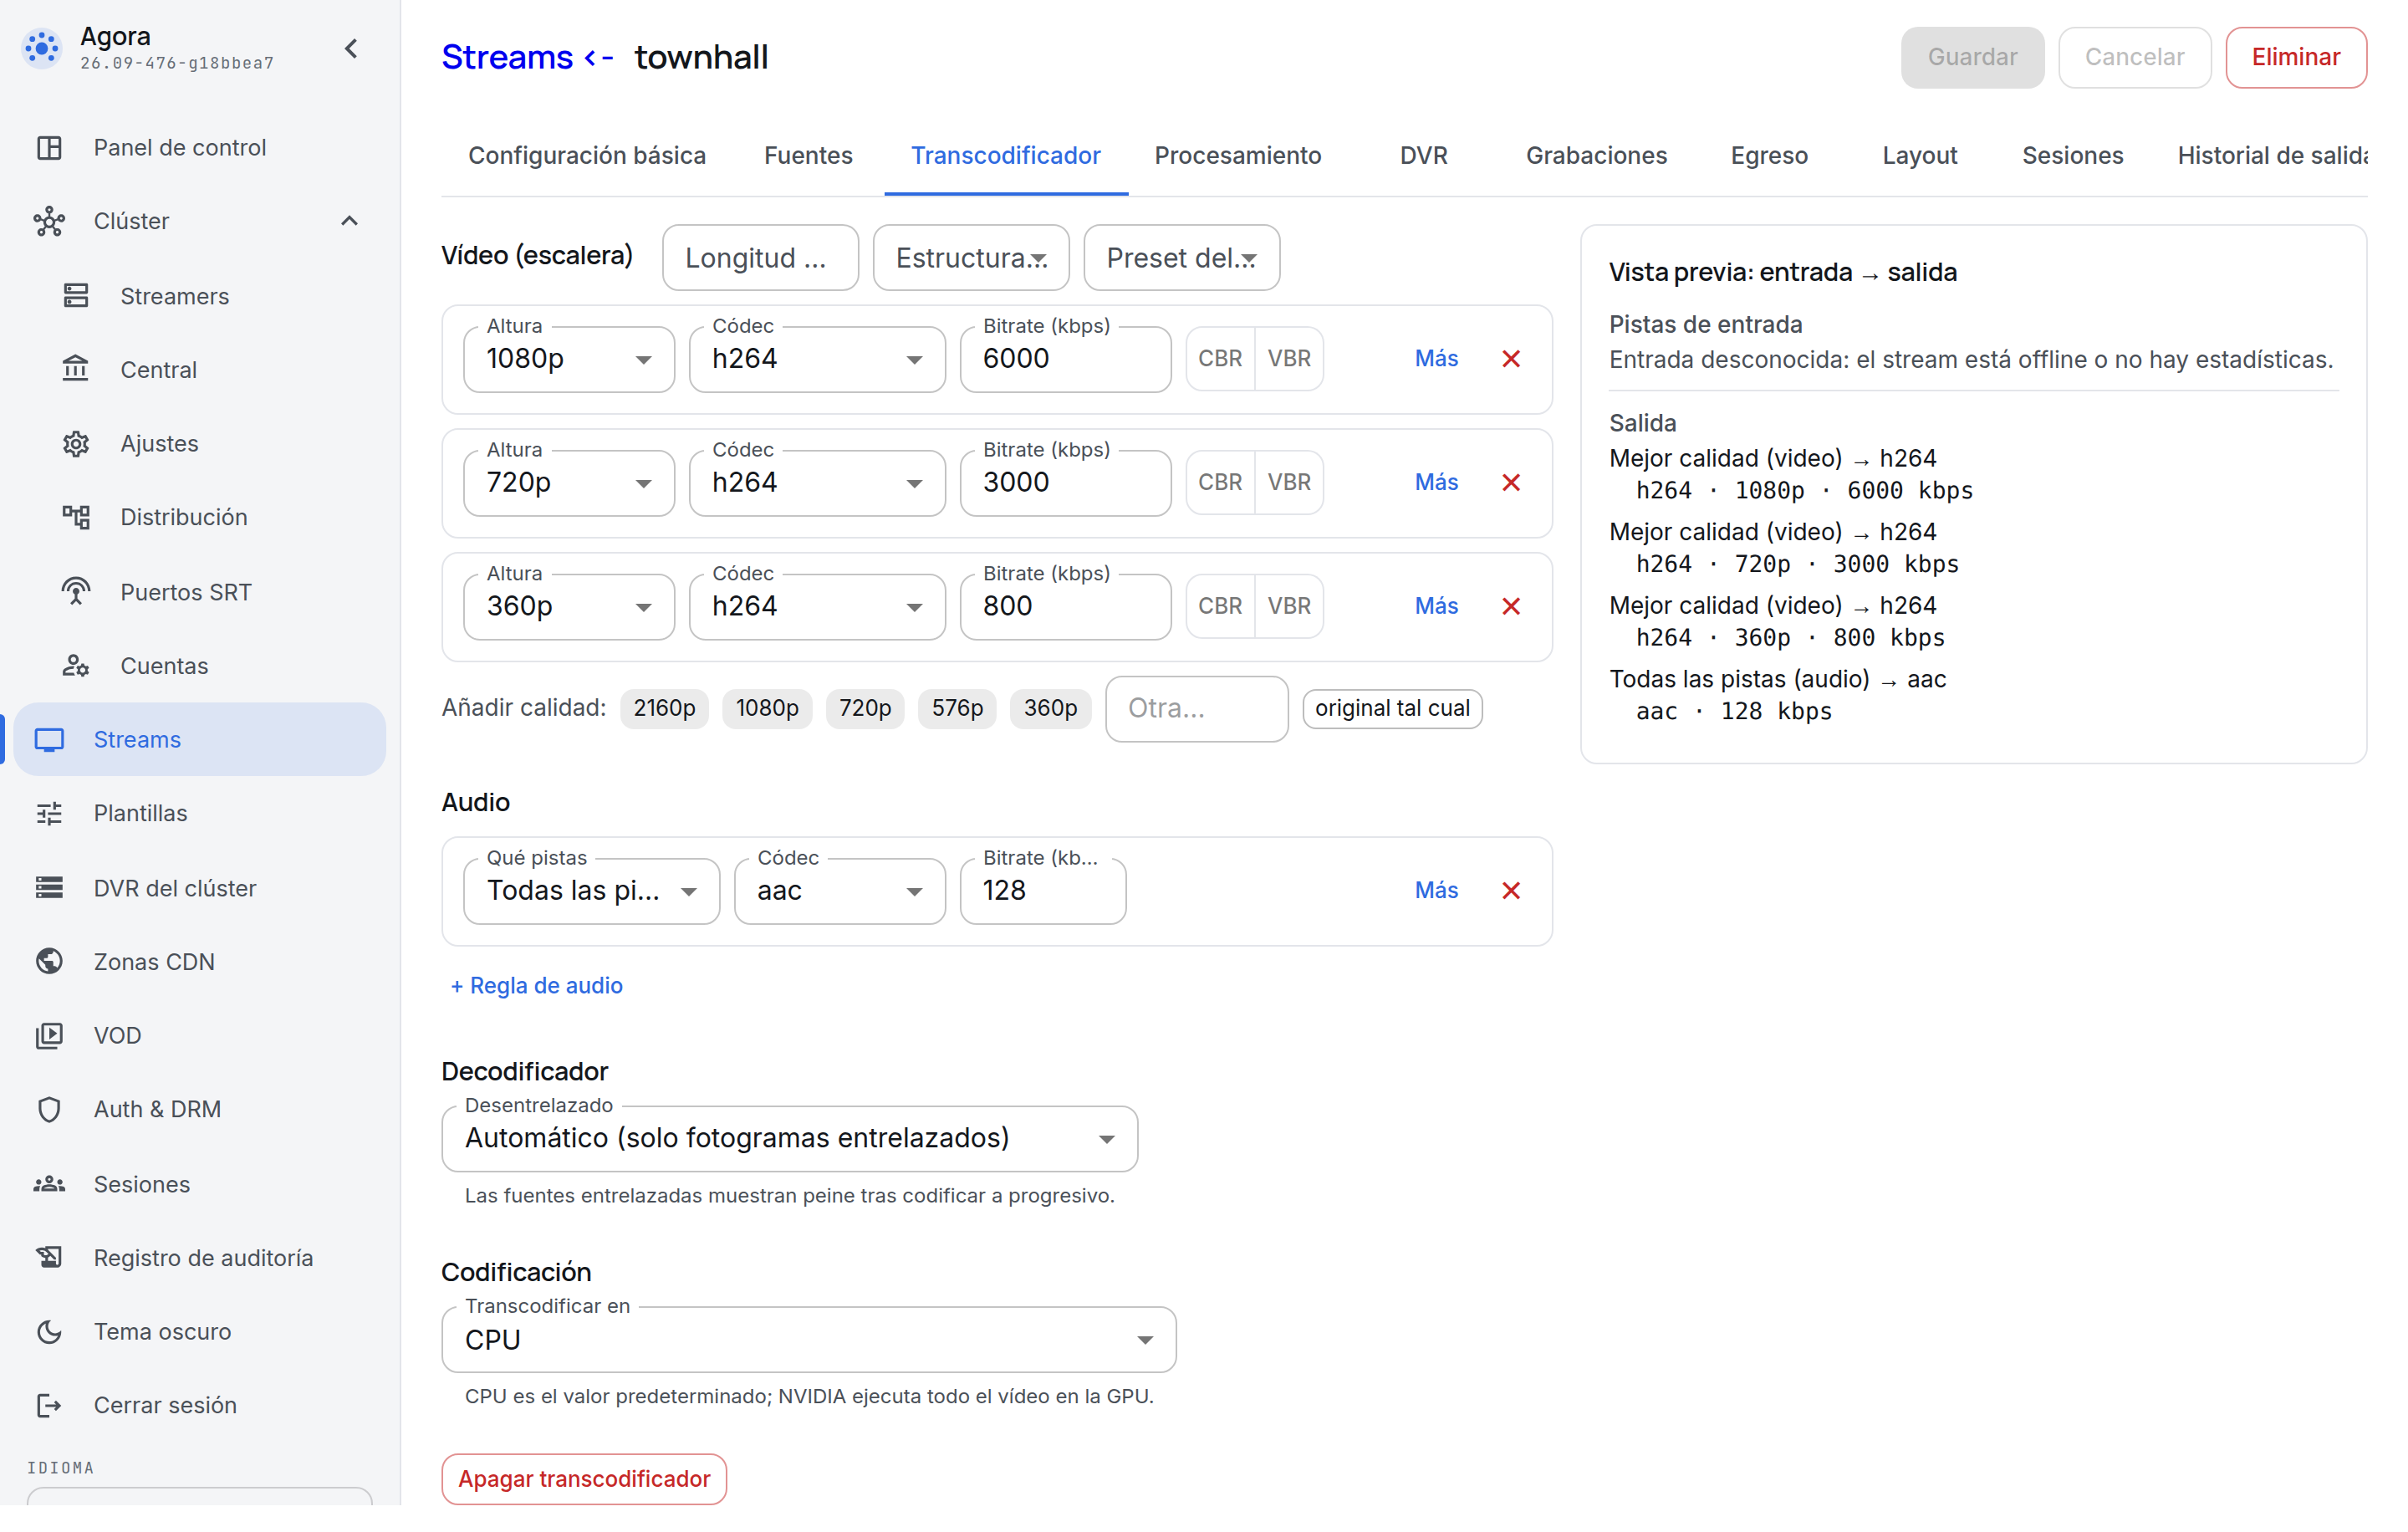
Task: Select CBR for the 1080p rung
Action: point(1220,359)
